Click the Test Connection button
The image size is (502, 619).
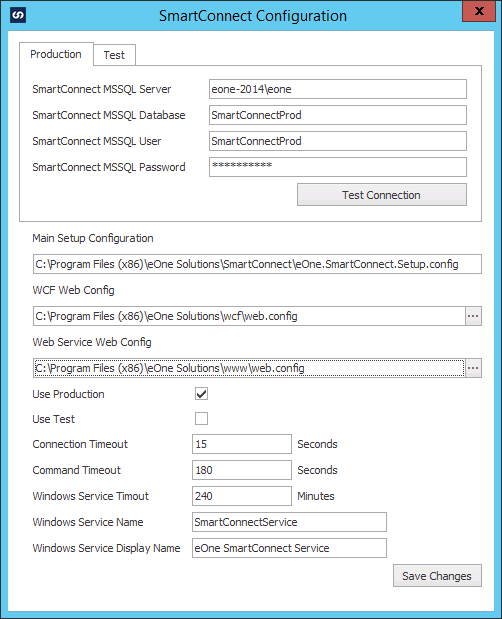point(382,195)
